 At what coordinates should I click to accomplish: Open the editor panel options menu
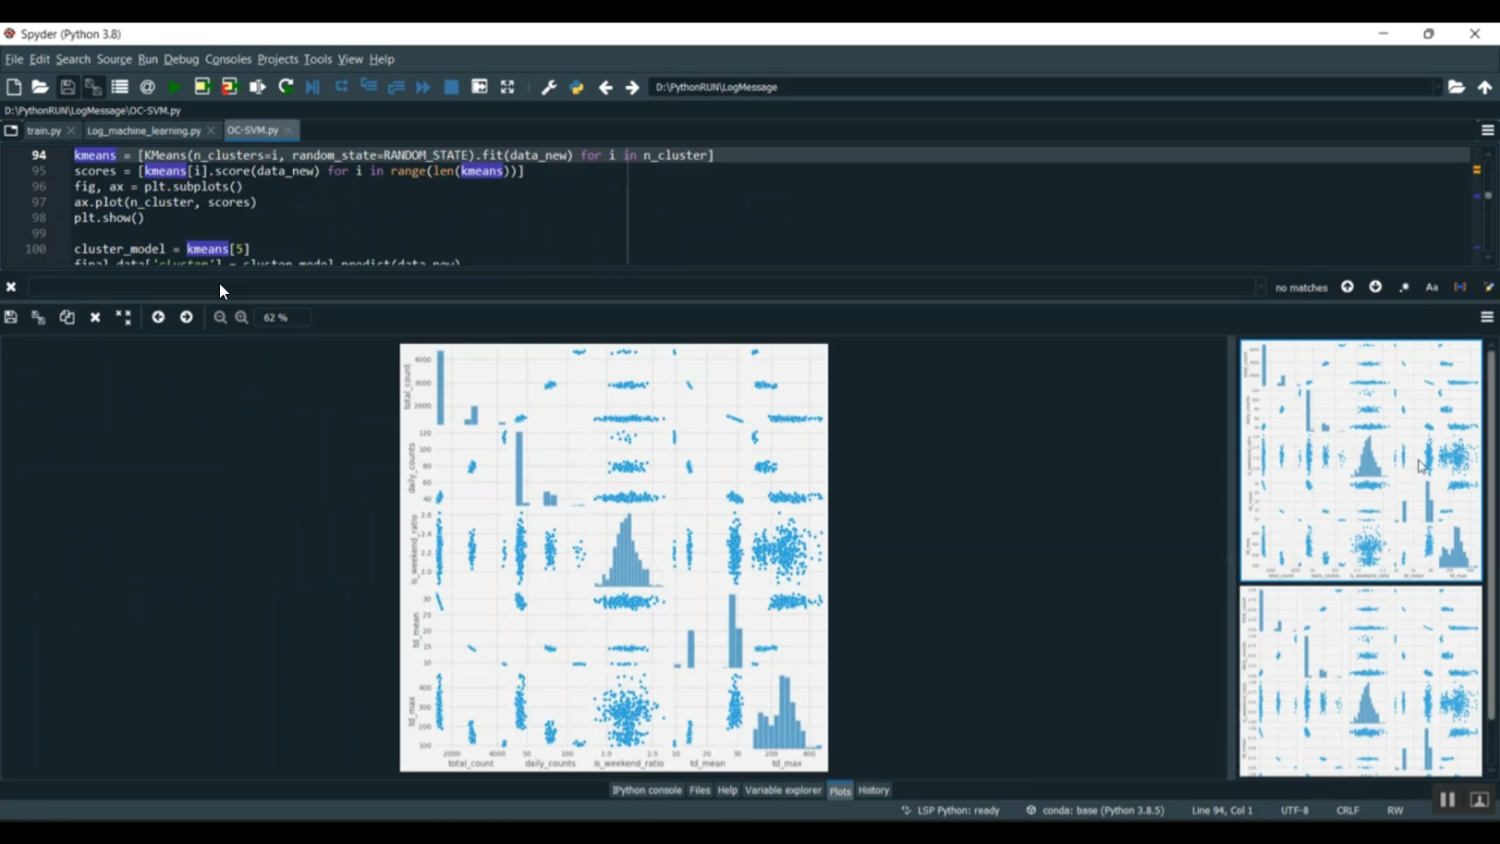pyautogui.click(x=1487, y=130)
